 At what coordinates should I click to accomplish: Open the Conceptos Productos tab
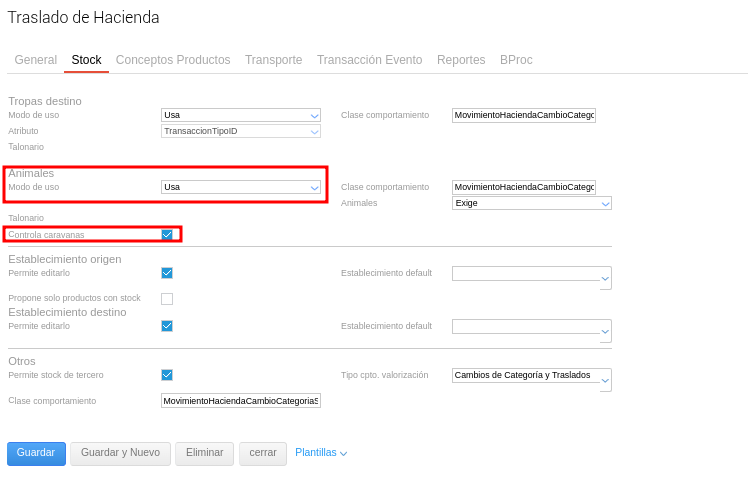[x=173, y=60]
